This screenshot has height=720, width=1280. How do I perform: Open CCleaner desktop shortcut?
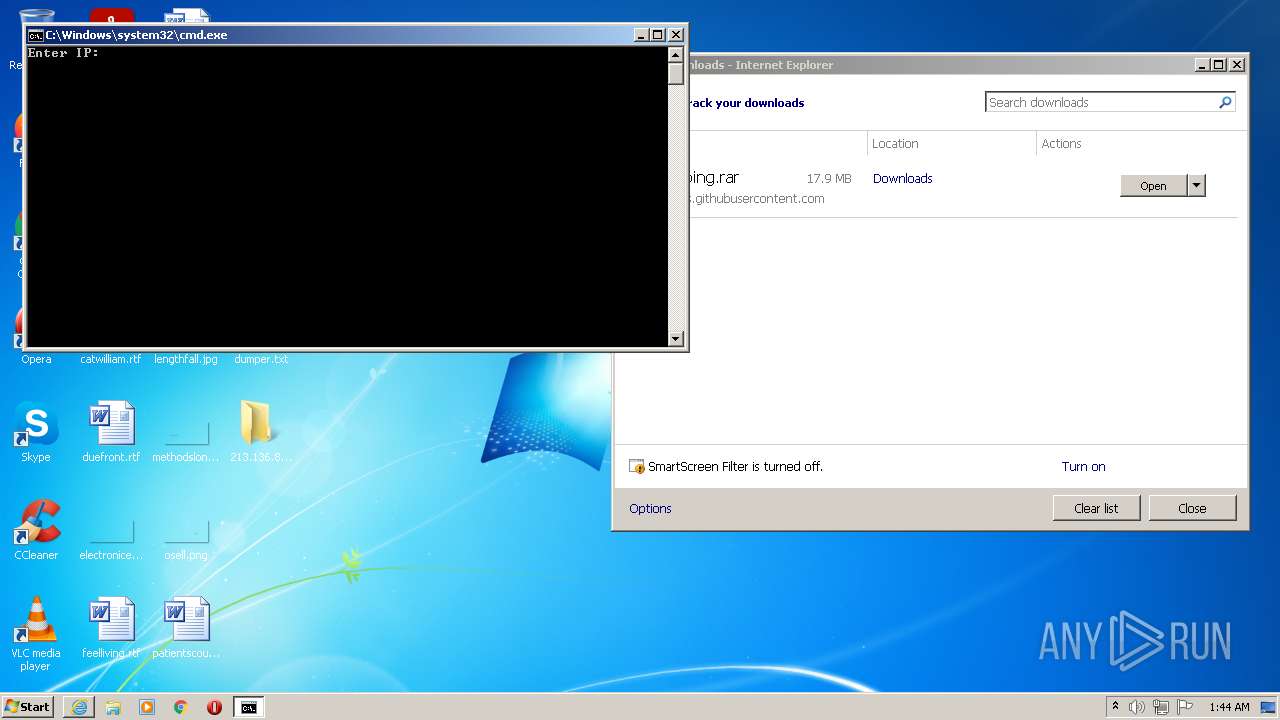tap(36, 530)
